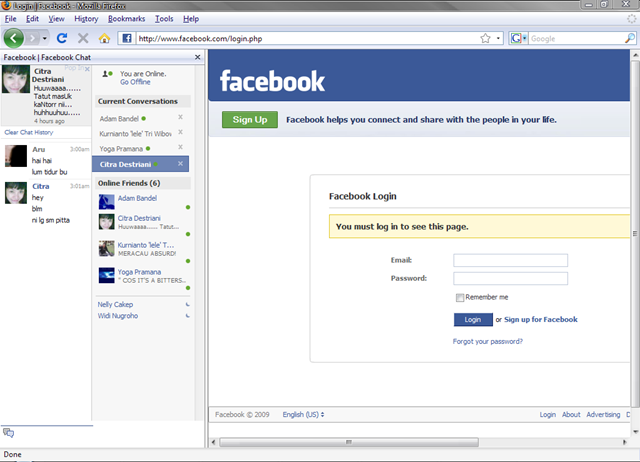This screenshot has width=640, height=462.
Task: Close the Adam Bandel conversation
Action: (x=180, y=117)
